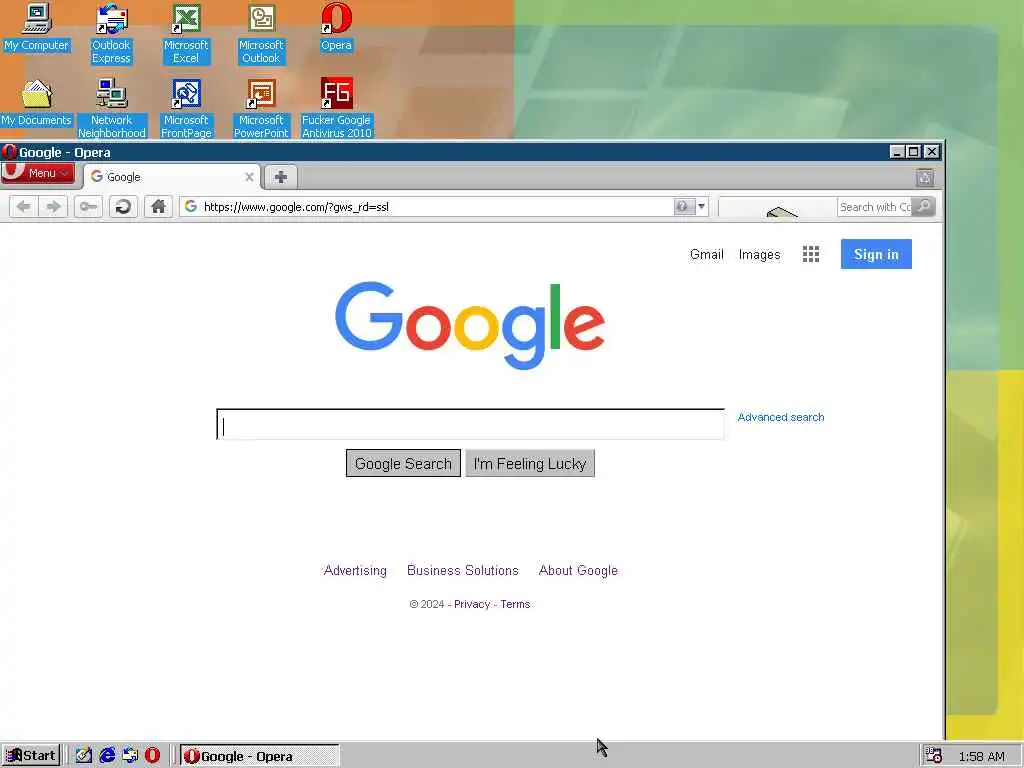1024x768 pixels.
Task: Open the About Google link
Action: 578,570
